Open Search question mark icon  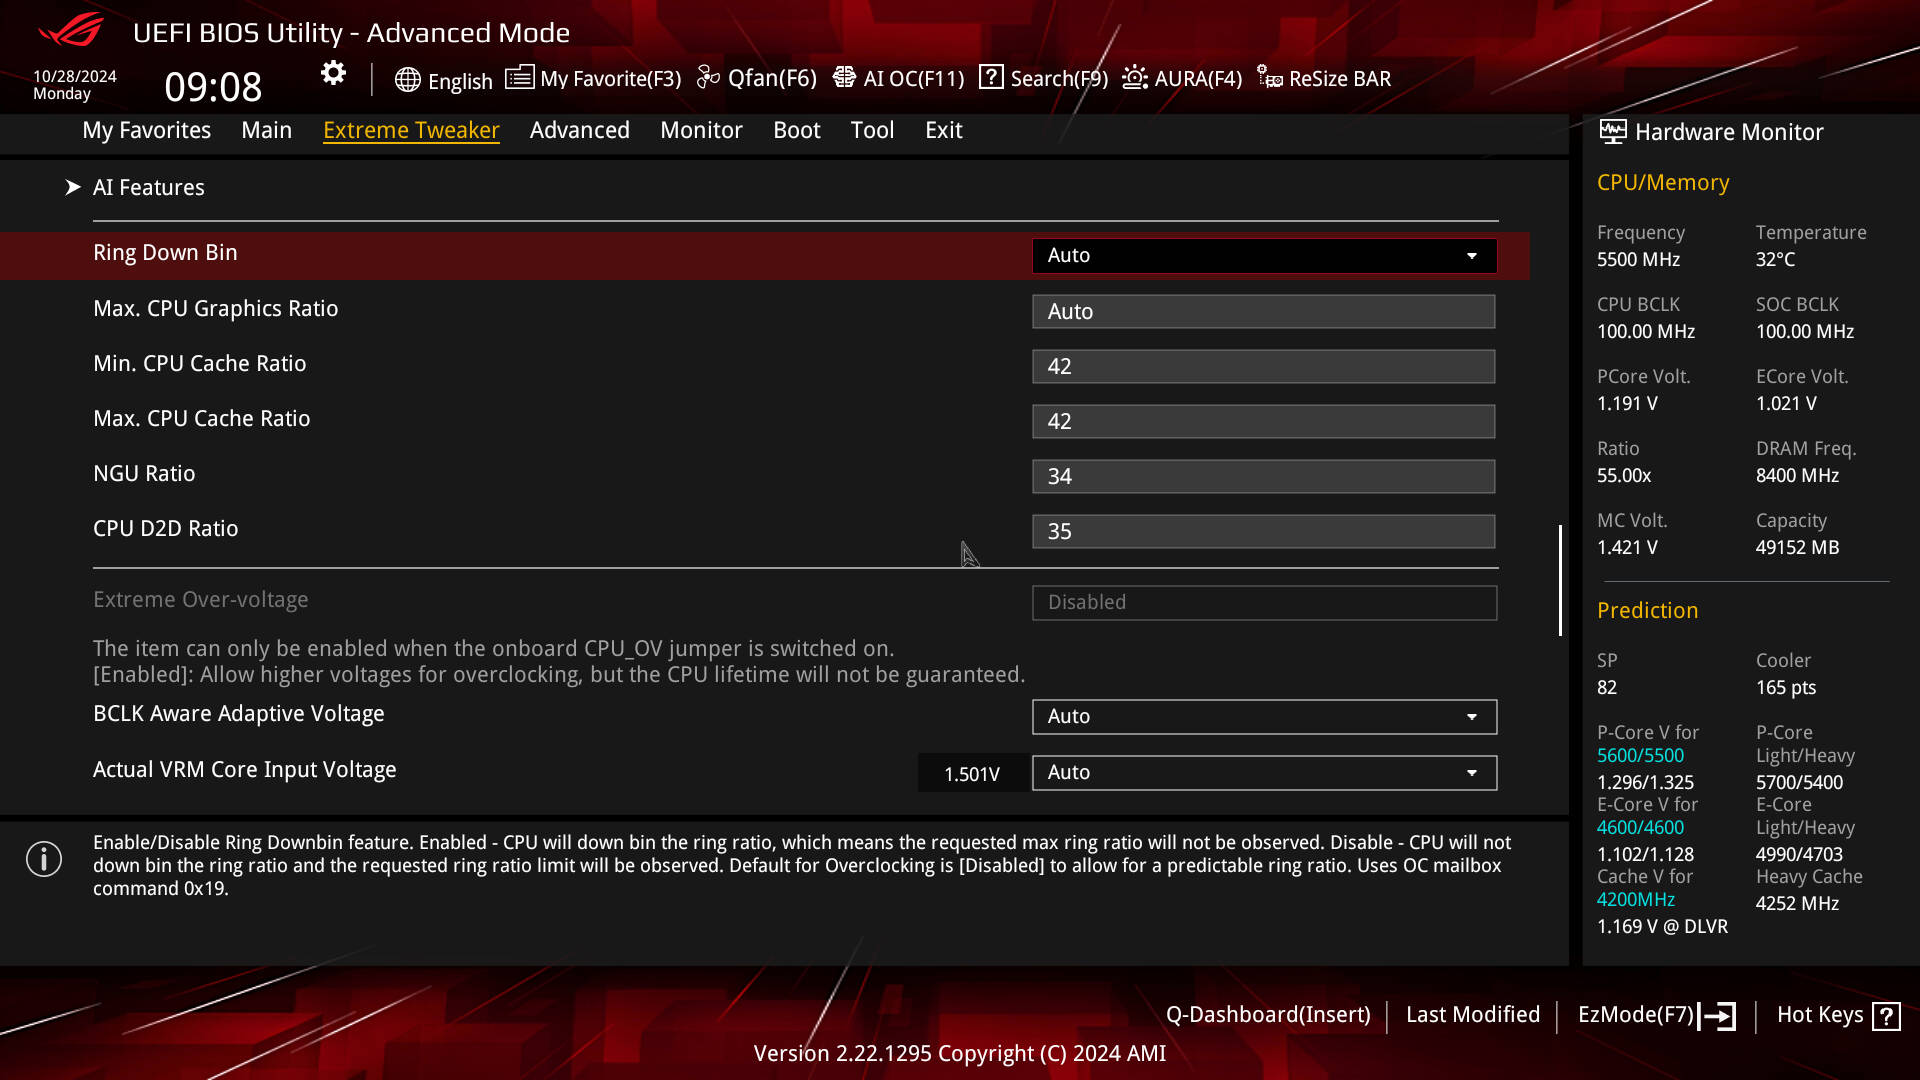click(991, 78)
